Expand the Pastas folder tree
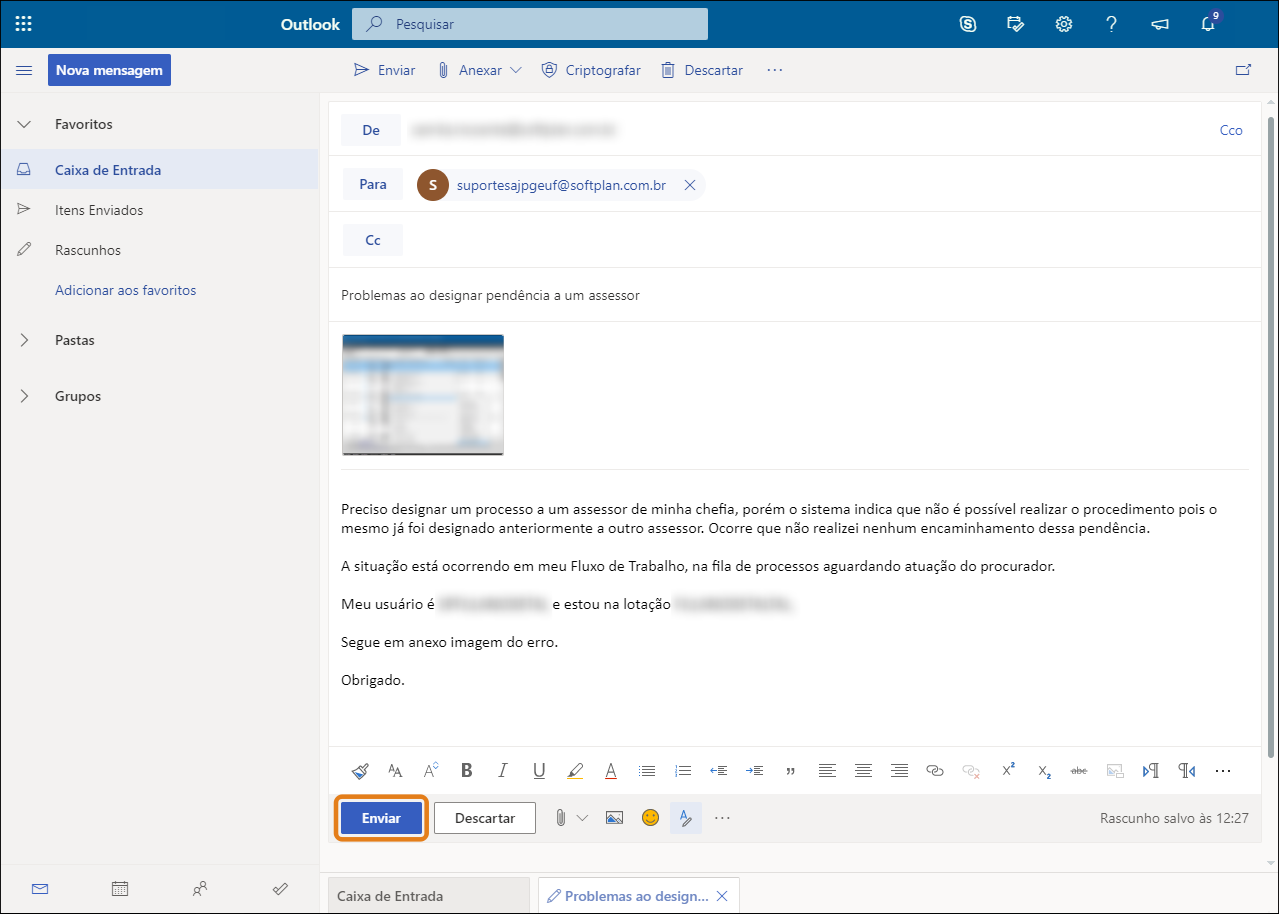The width and height of the screenshot is (1279, 914). pyautogui.click(x=25, y=340)
